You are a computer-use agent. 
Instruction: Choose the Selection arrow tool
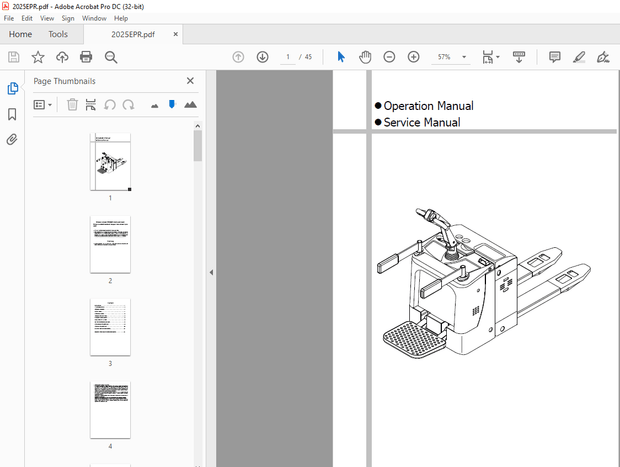coord(341,57)
